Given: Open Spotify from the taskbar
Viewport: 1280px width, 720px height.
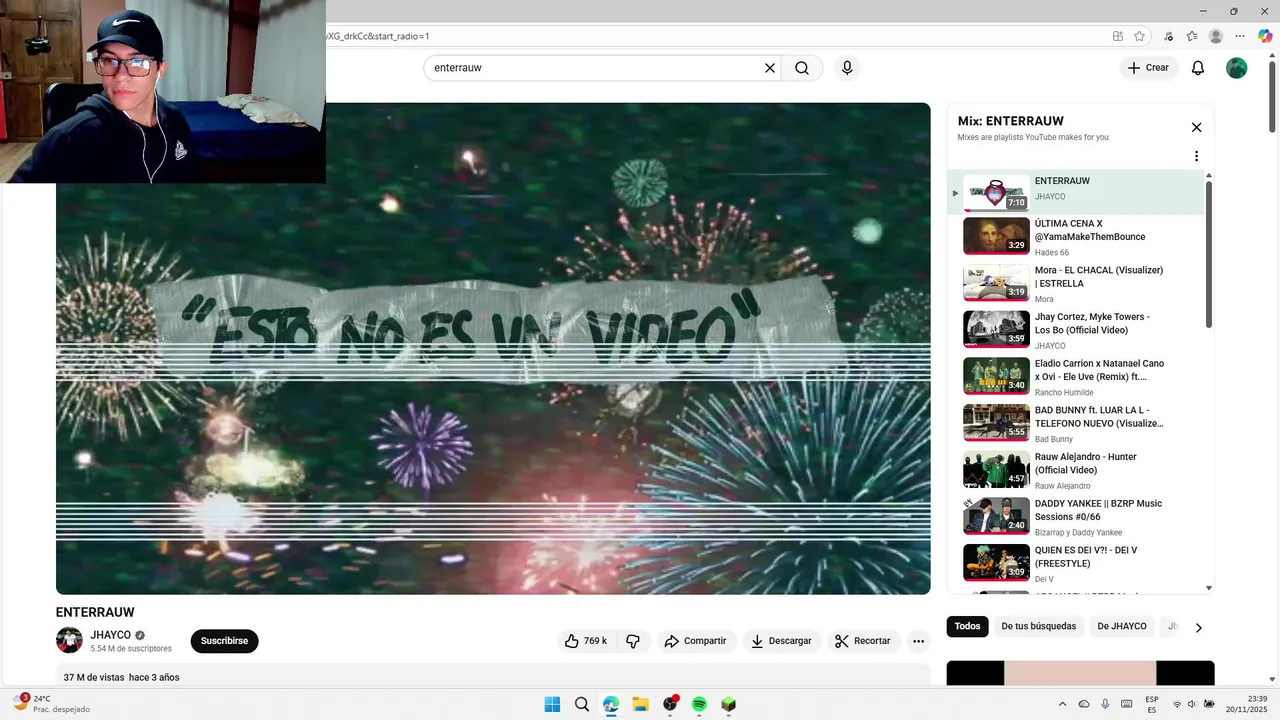Looking at the screenshot, I should [x=699, y=704].
